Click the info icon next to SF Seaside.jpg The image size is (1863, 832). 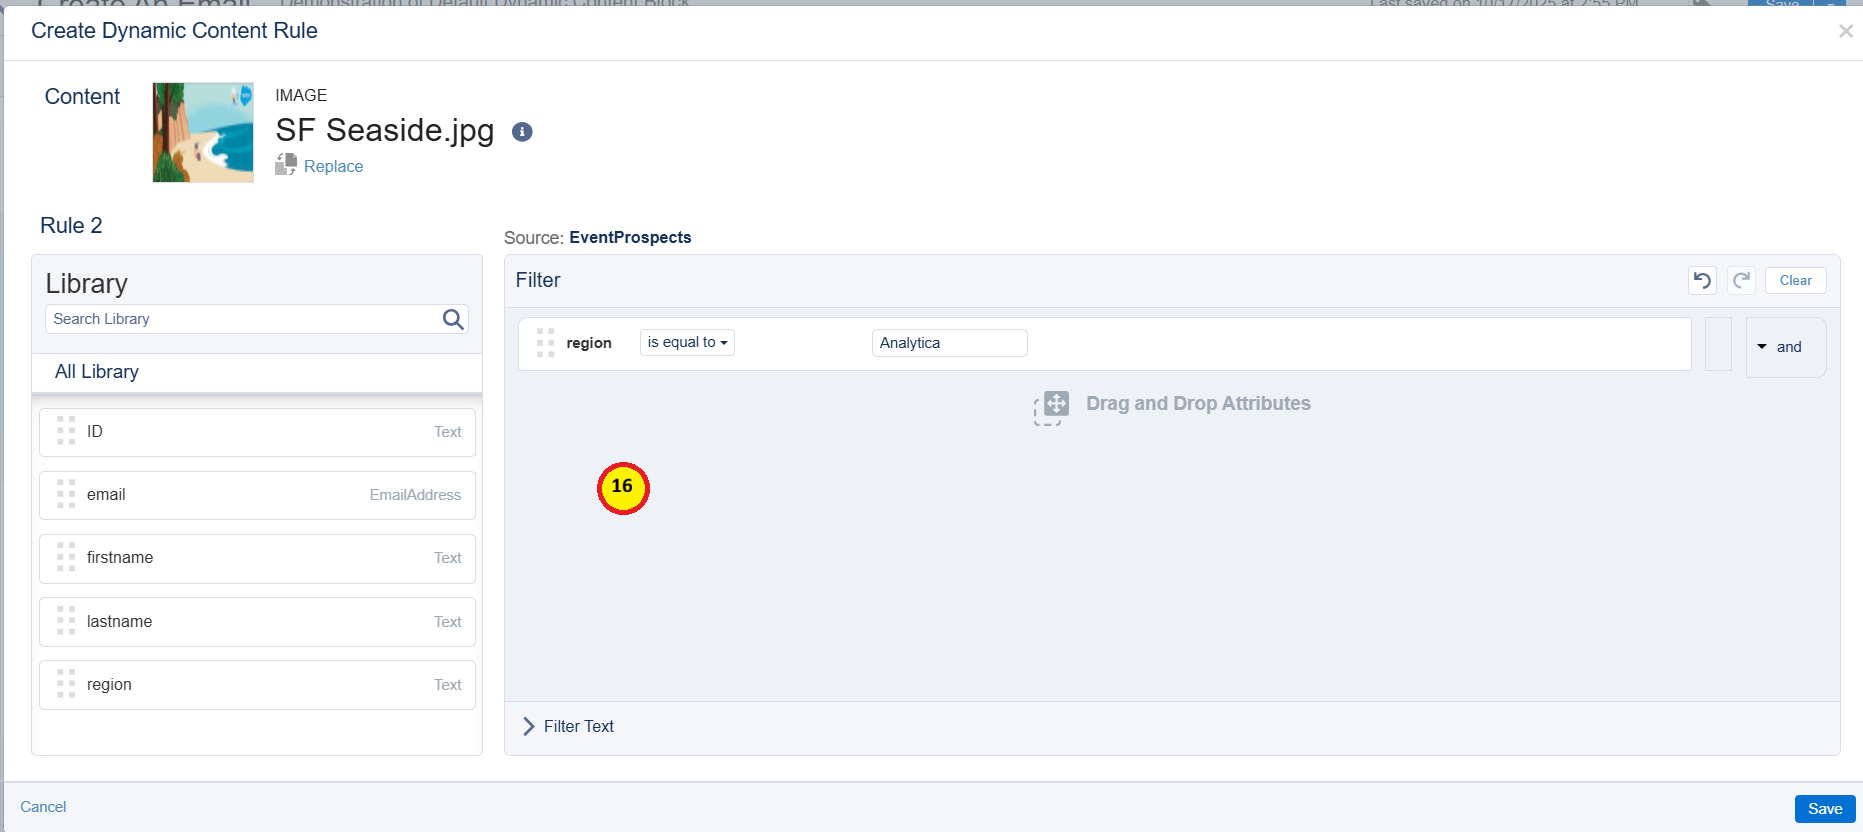click(x=522, y=132)
